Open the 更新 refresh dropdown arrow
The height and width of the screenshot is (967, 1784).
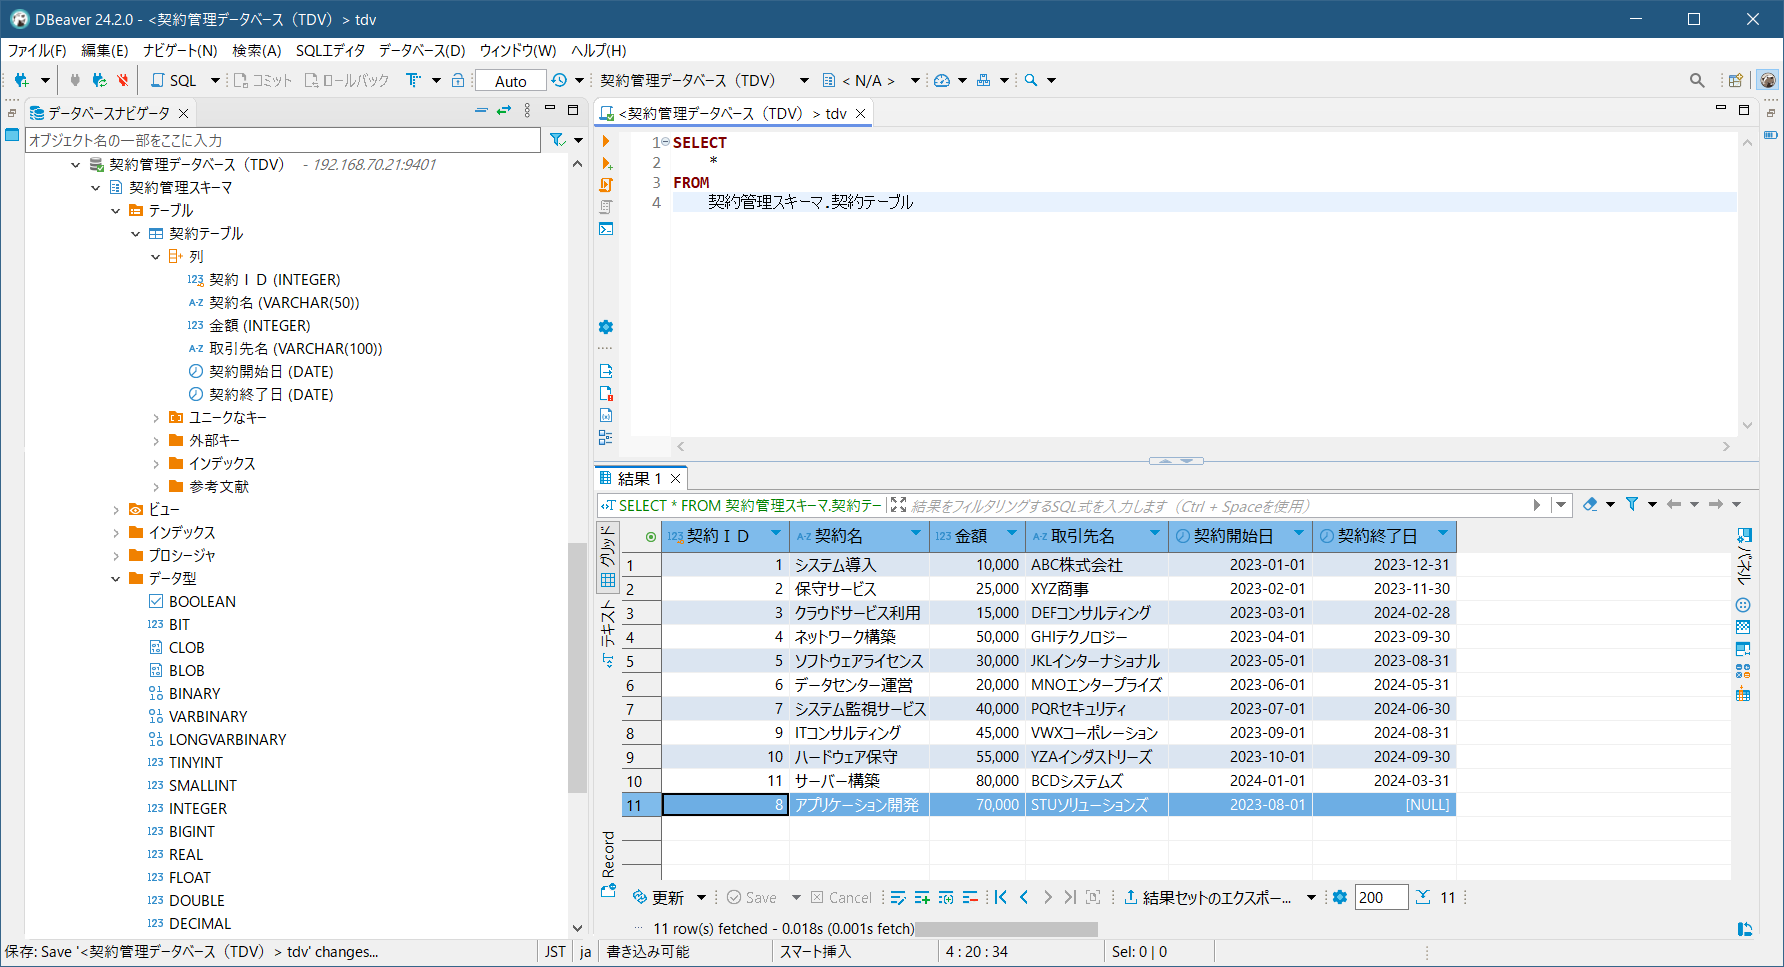[x=701, y=897]
